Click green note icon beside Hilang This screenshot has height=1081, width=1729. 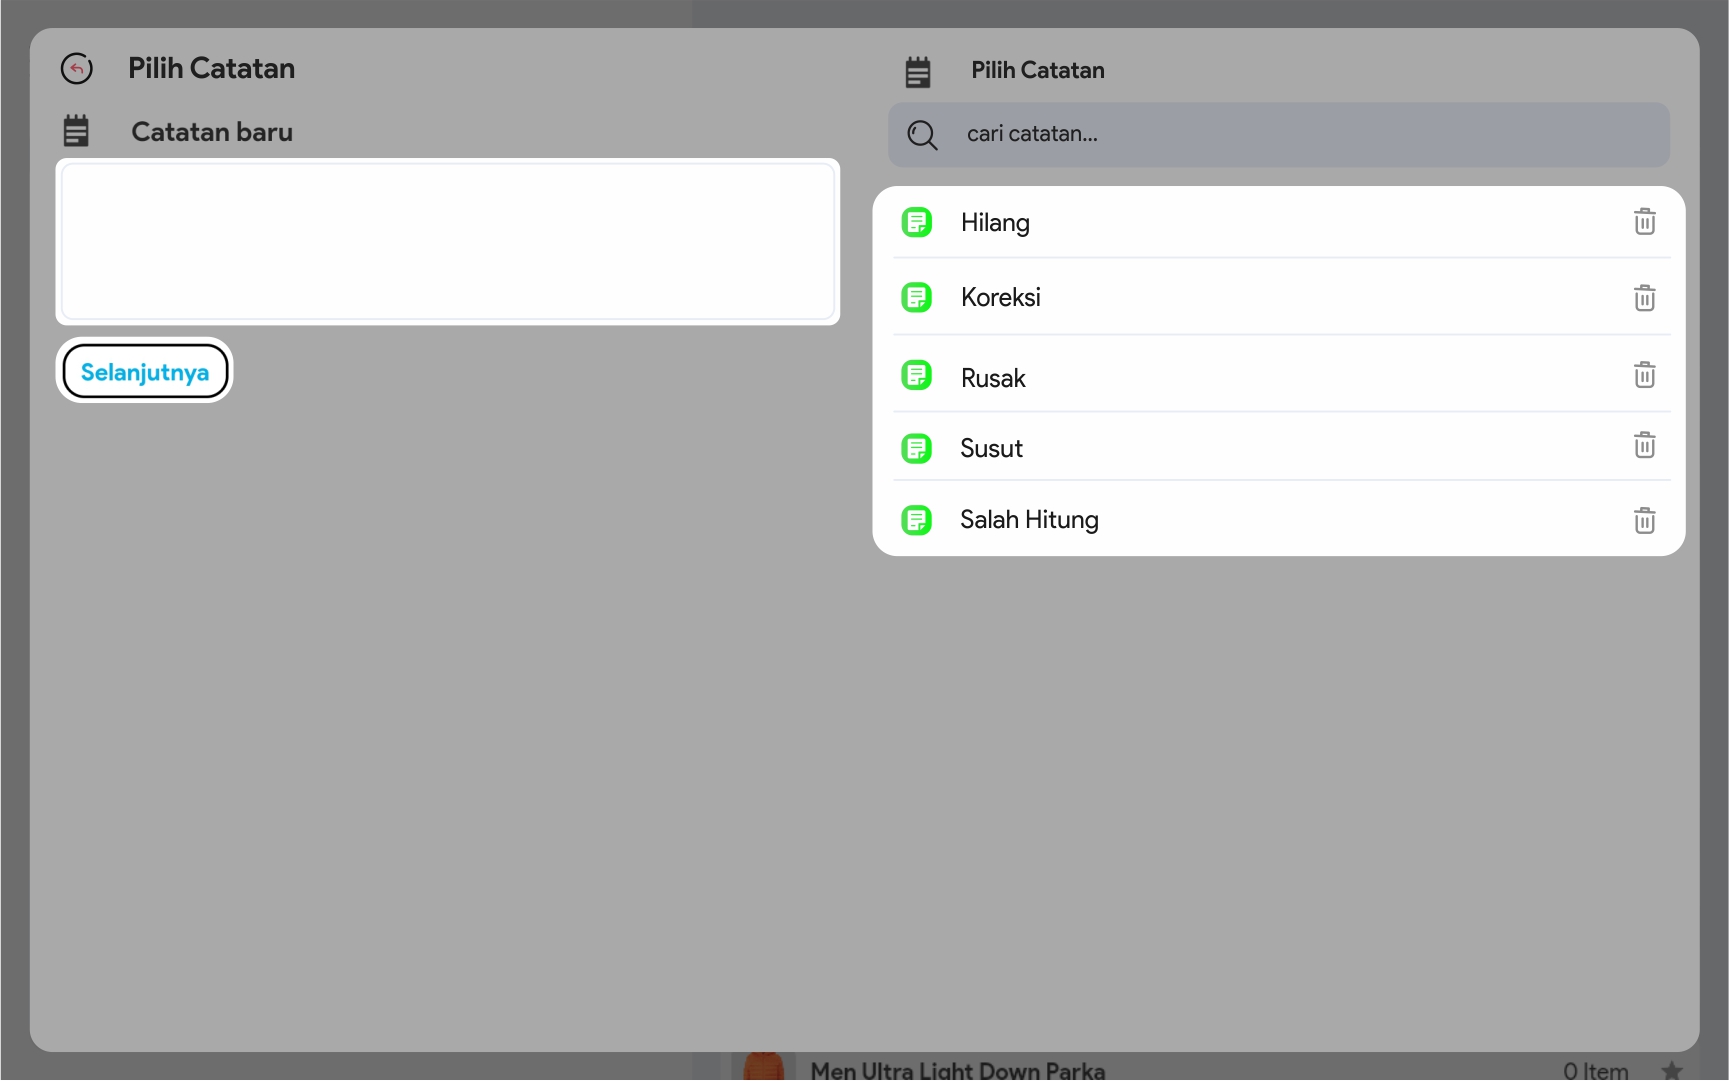(x=916, y=222)
